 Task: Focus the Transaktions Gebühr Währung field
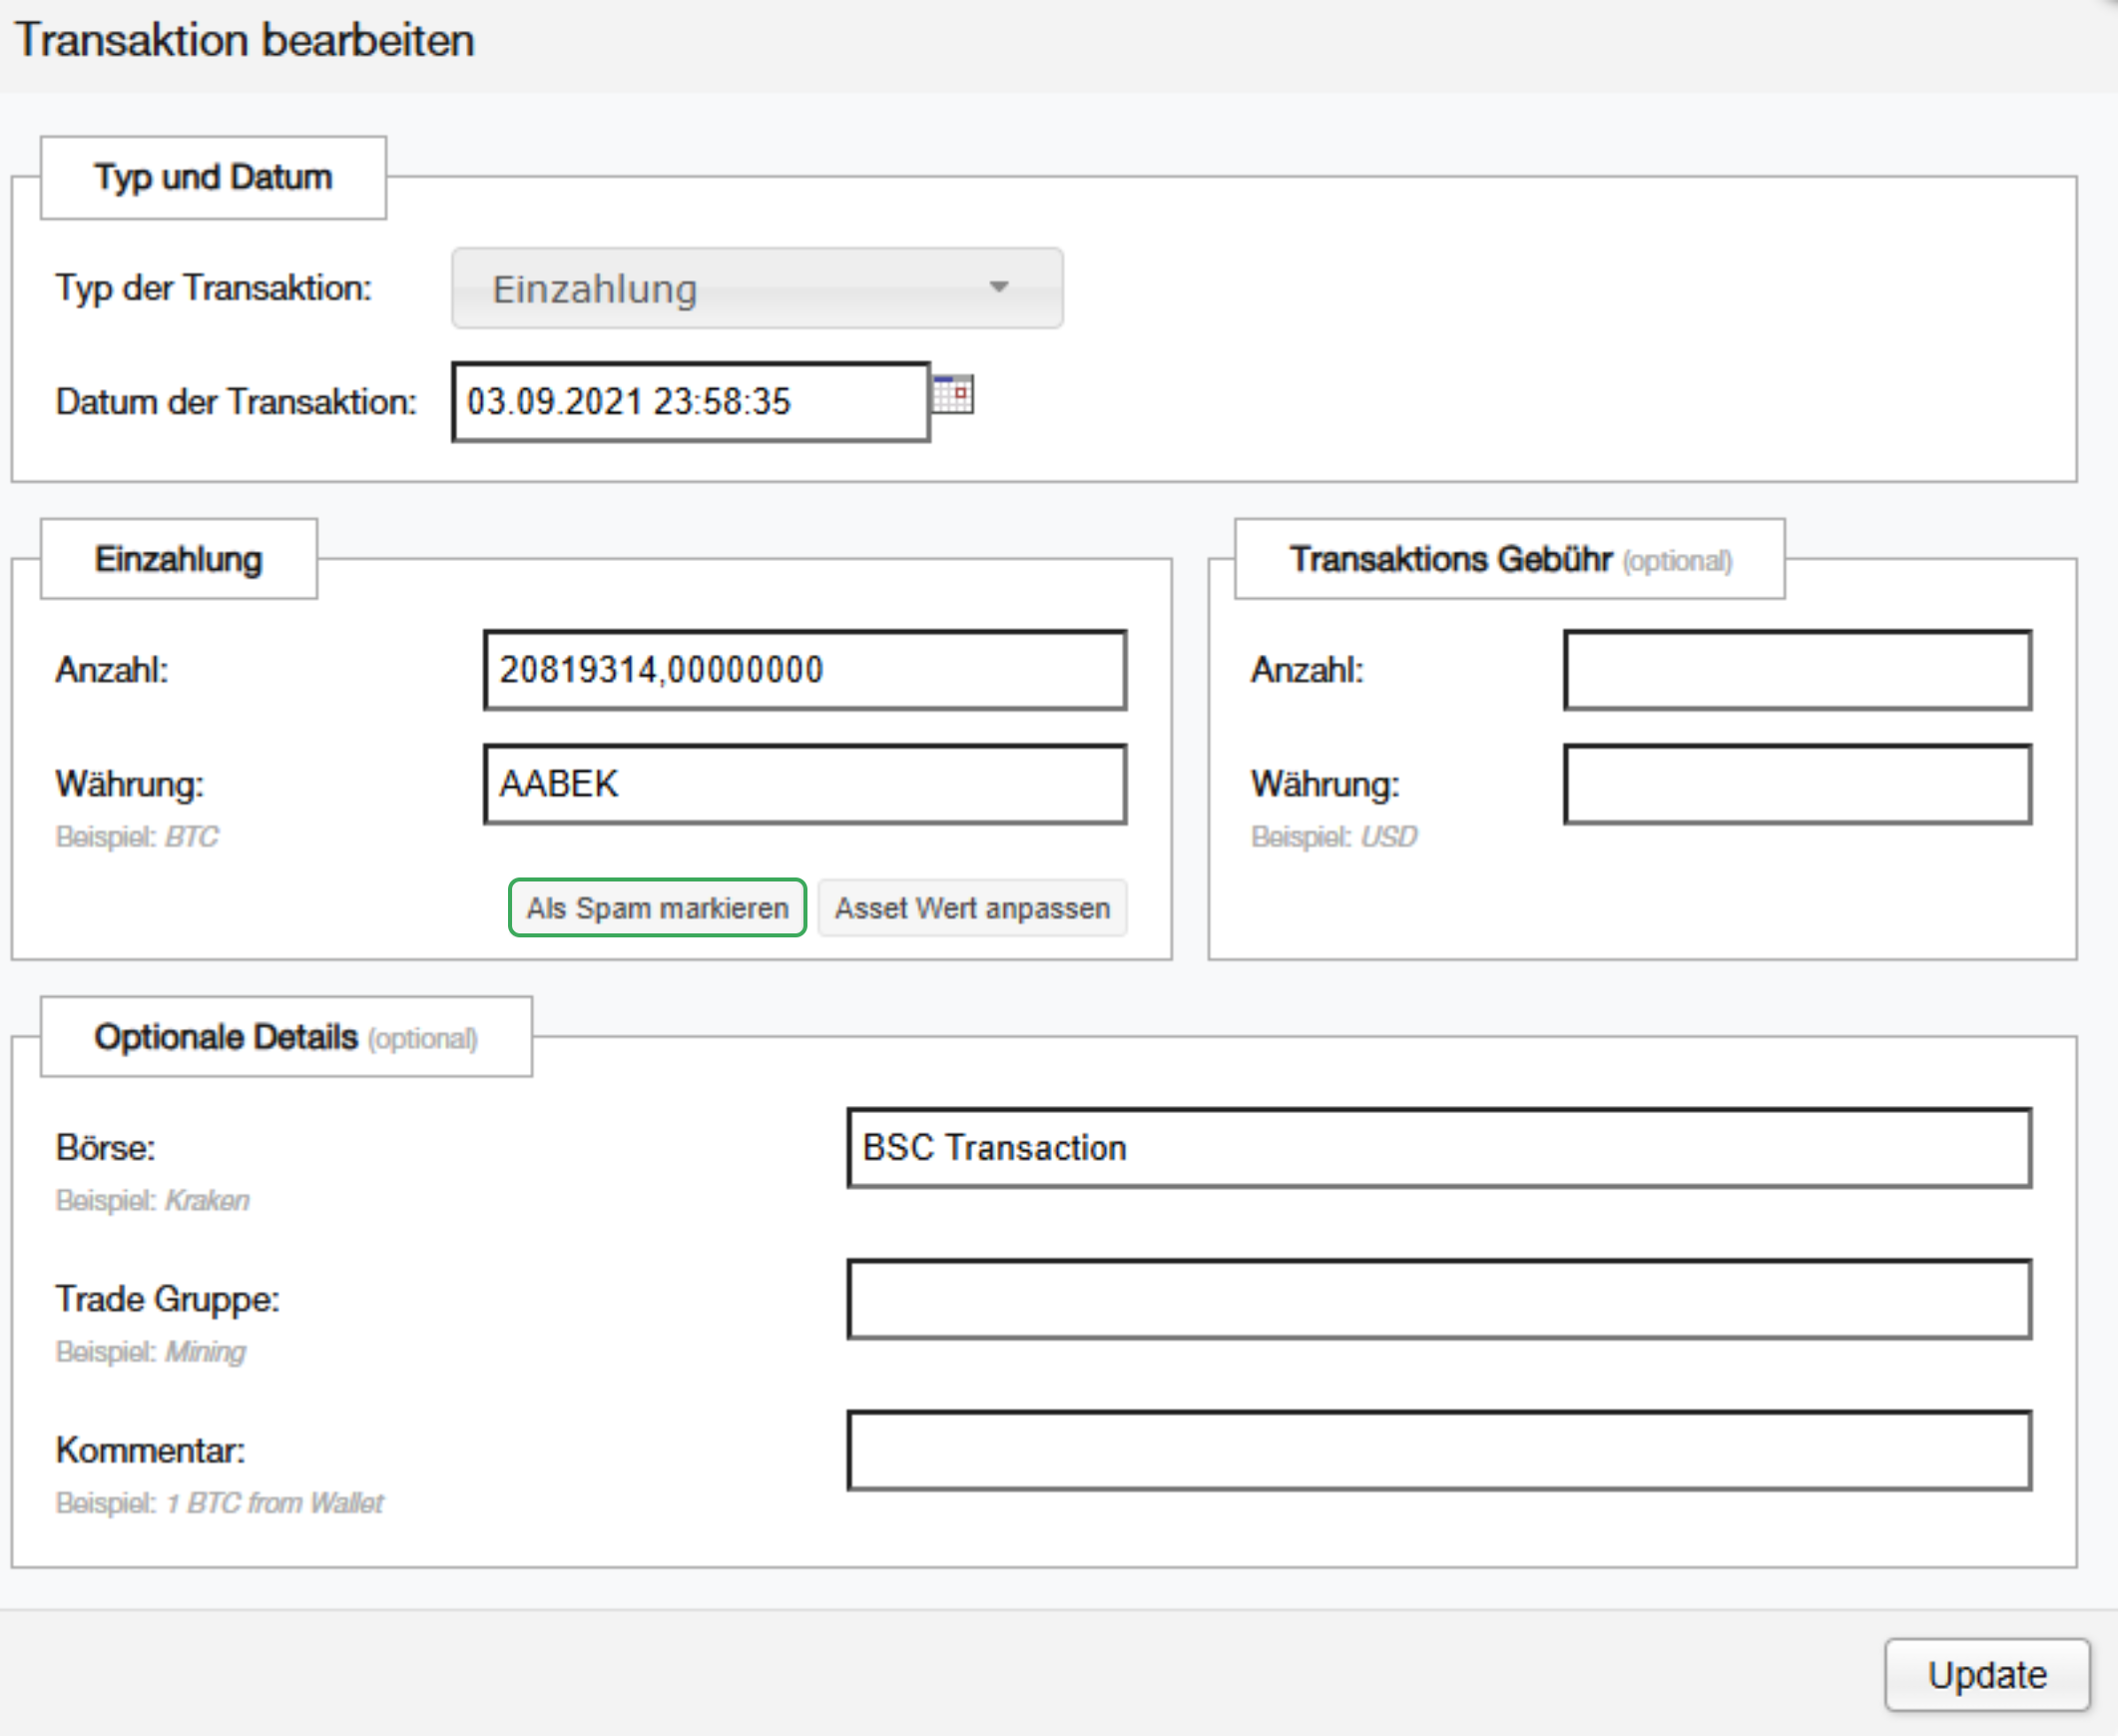pos(1796,784)
